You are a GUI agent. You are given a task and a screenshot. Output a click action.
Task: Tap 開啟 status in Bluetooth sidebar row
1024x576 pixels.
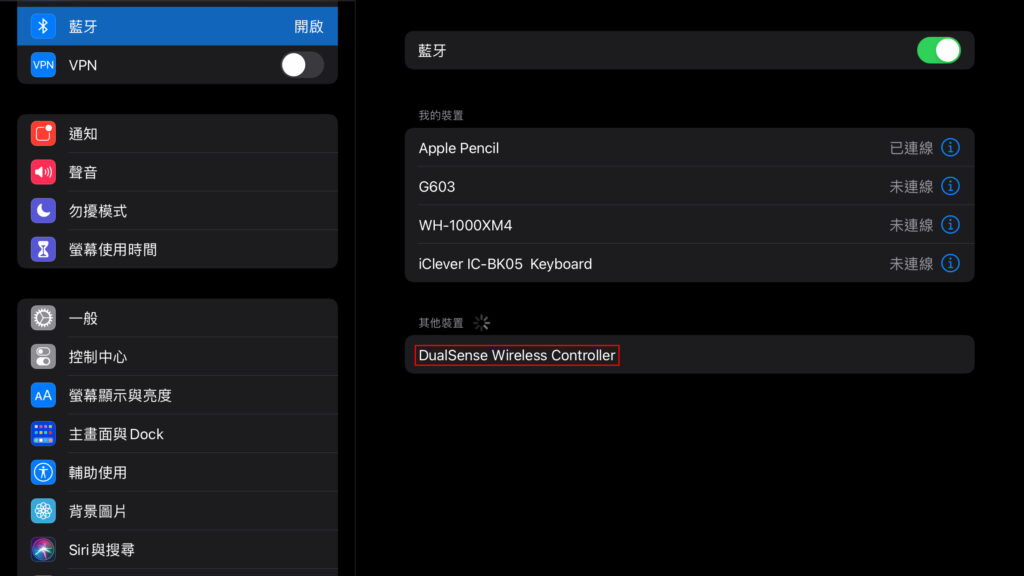click(x=308, y=27)
